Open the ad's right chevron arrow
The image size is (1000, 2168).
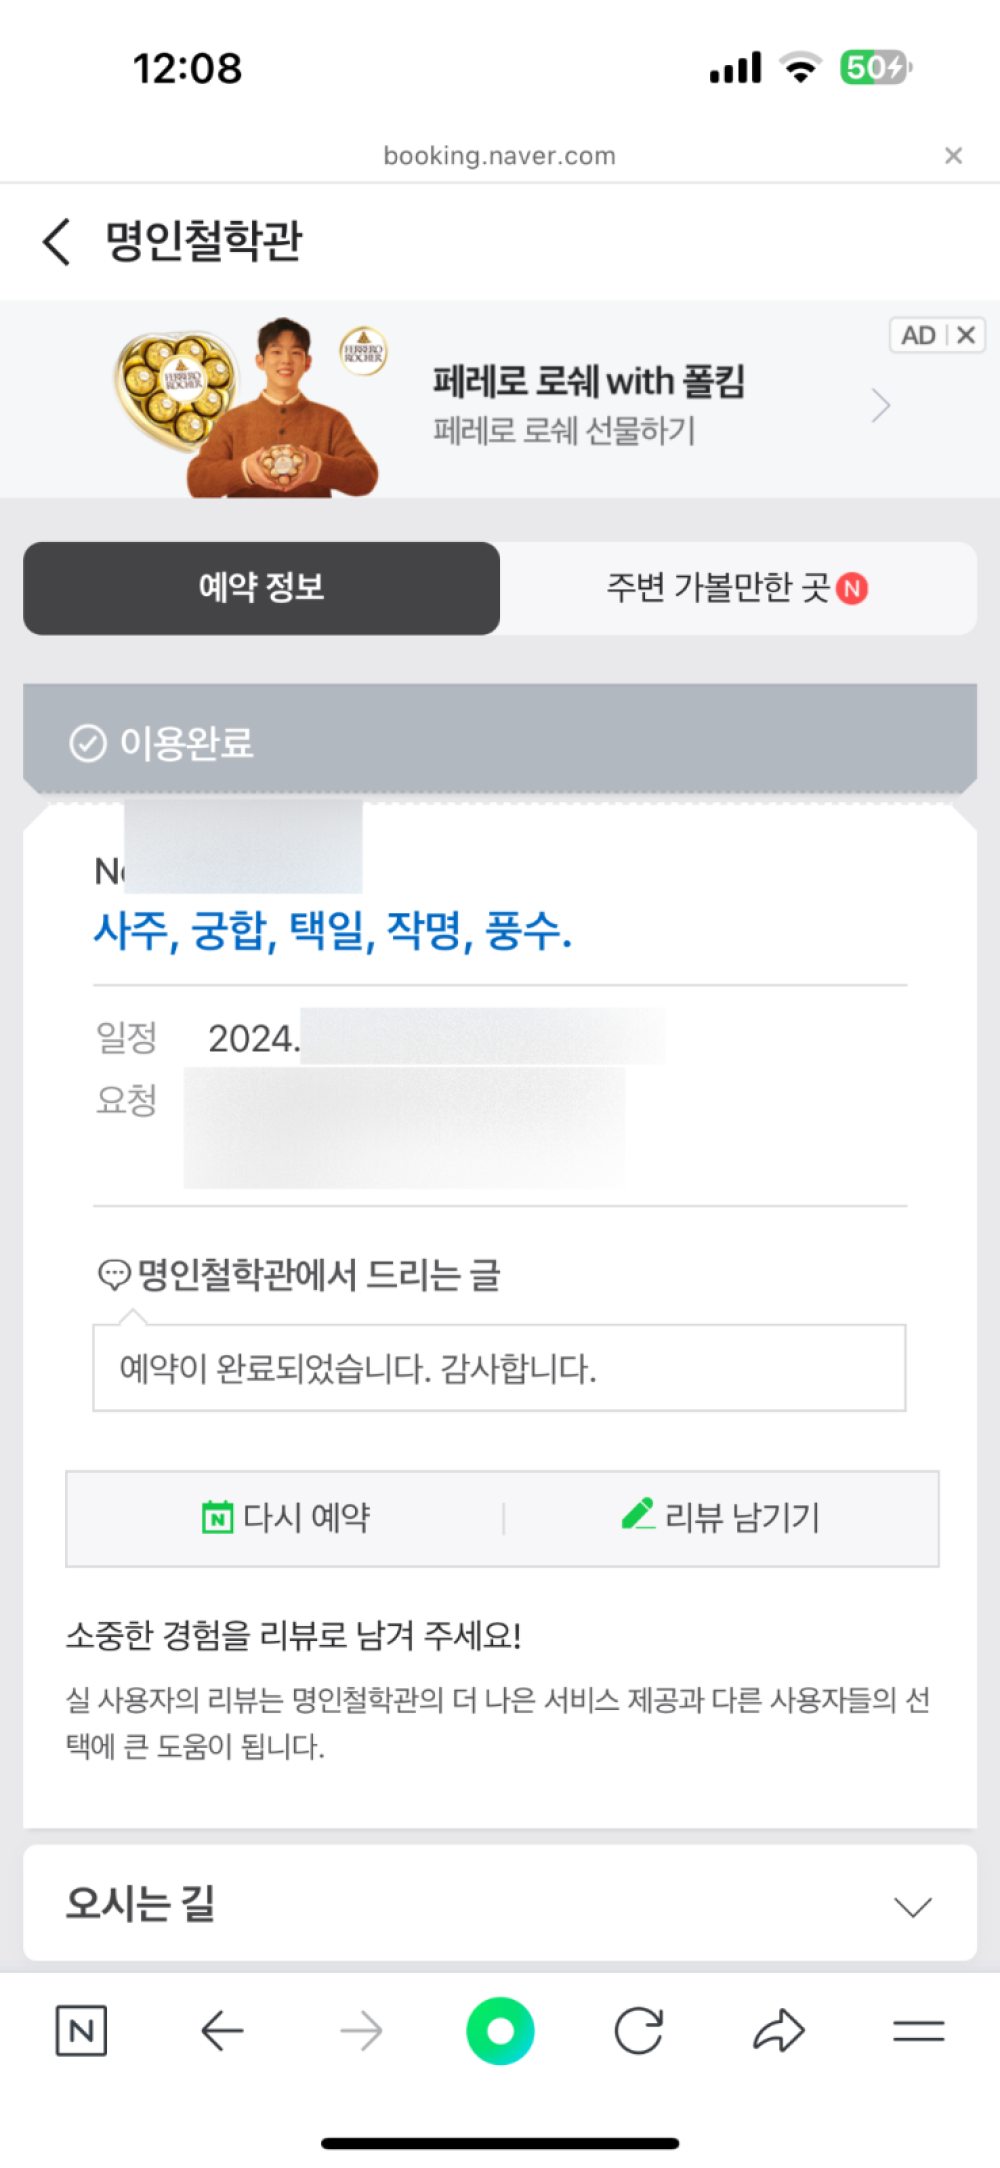[x=880, y=406]
